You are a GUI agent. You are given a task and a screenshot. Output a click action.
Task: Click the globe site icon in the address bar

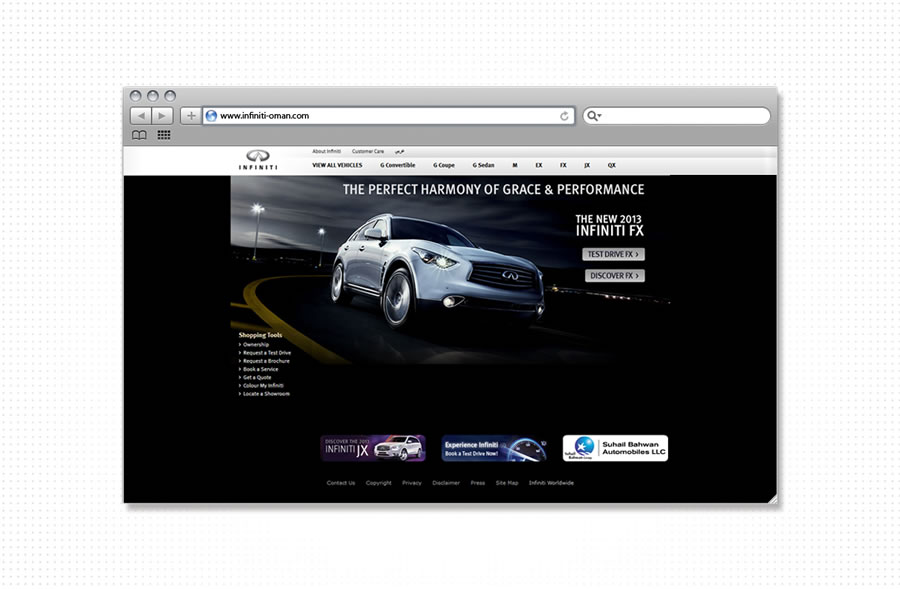(x=211, y=116)
